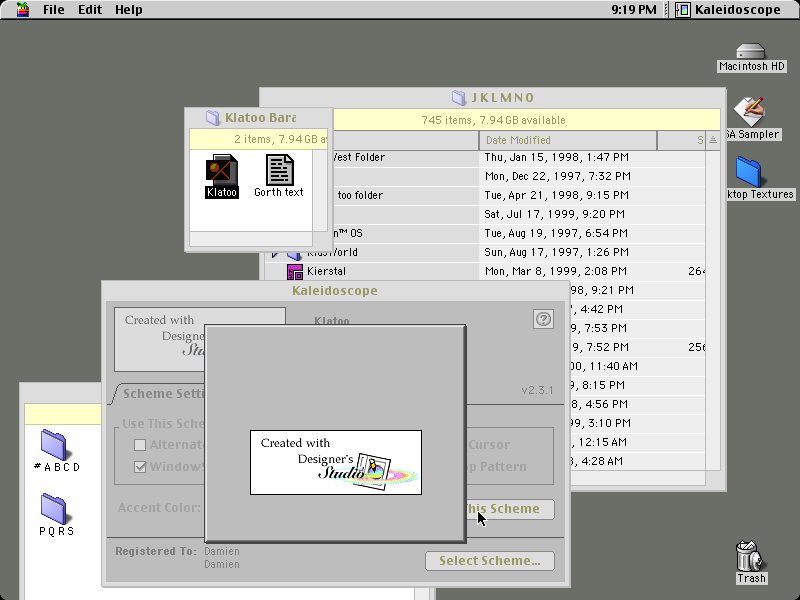Screen dimensions: 800x600
Task: Click the 2 items status text in Klatoo window
Action: (281, 139)
